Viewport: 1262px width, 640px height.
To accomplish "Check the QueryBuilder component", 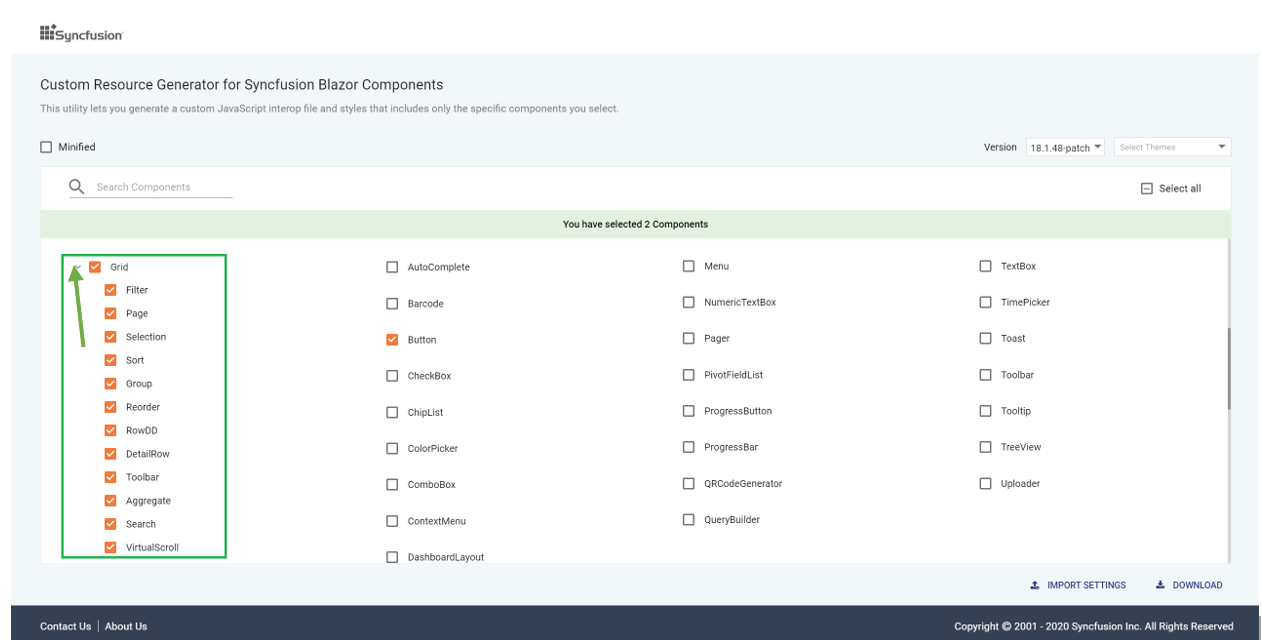I will [689, 519].
